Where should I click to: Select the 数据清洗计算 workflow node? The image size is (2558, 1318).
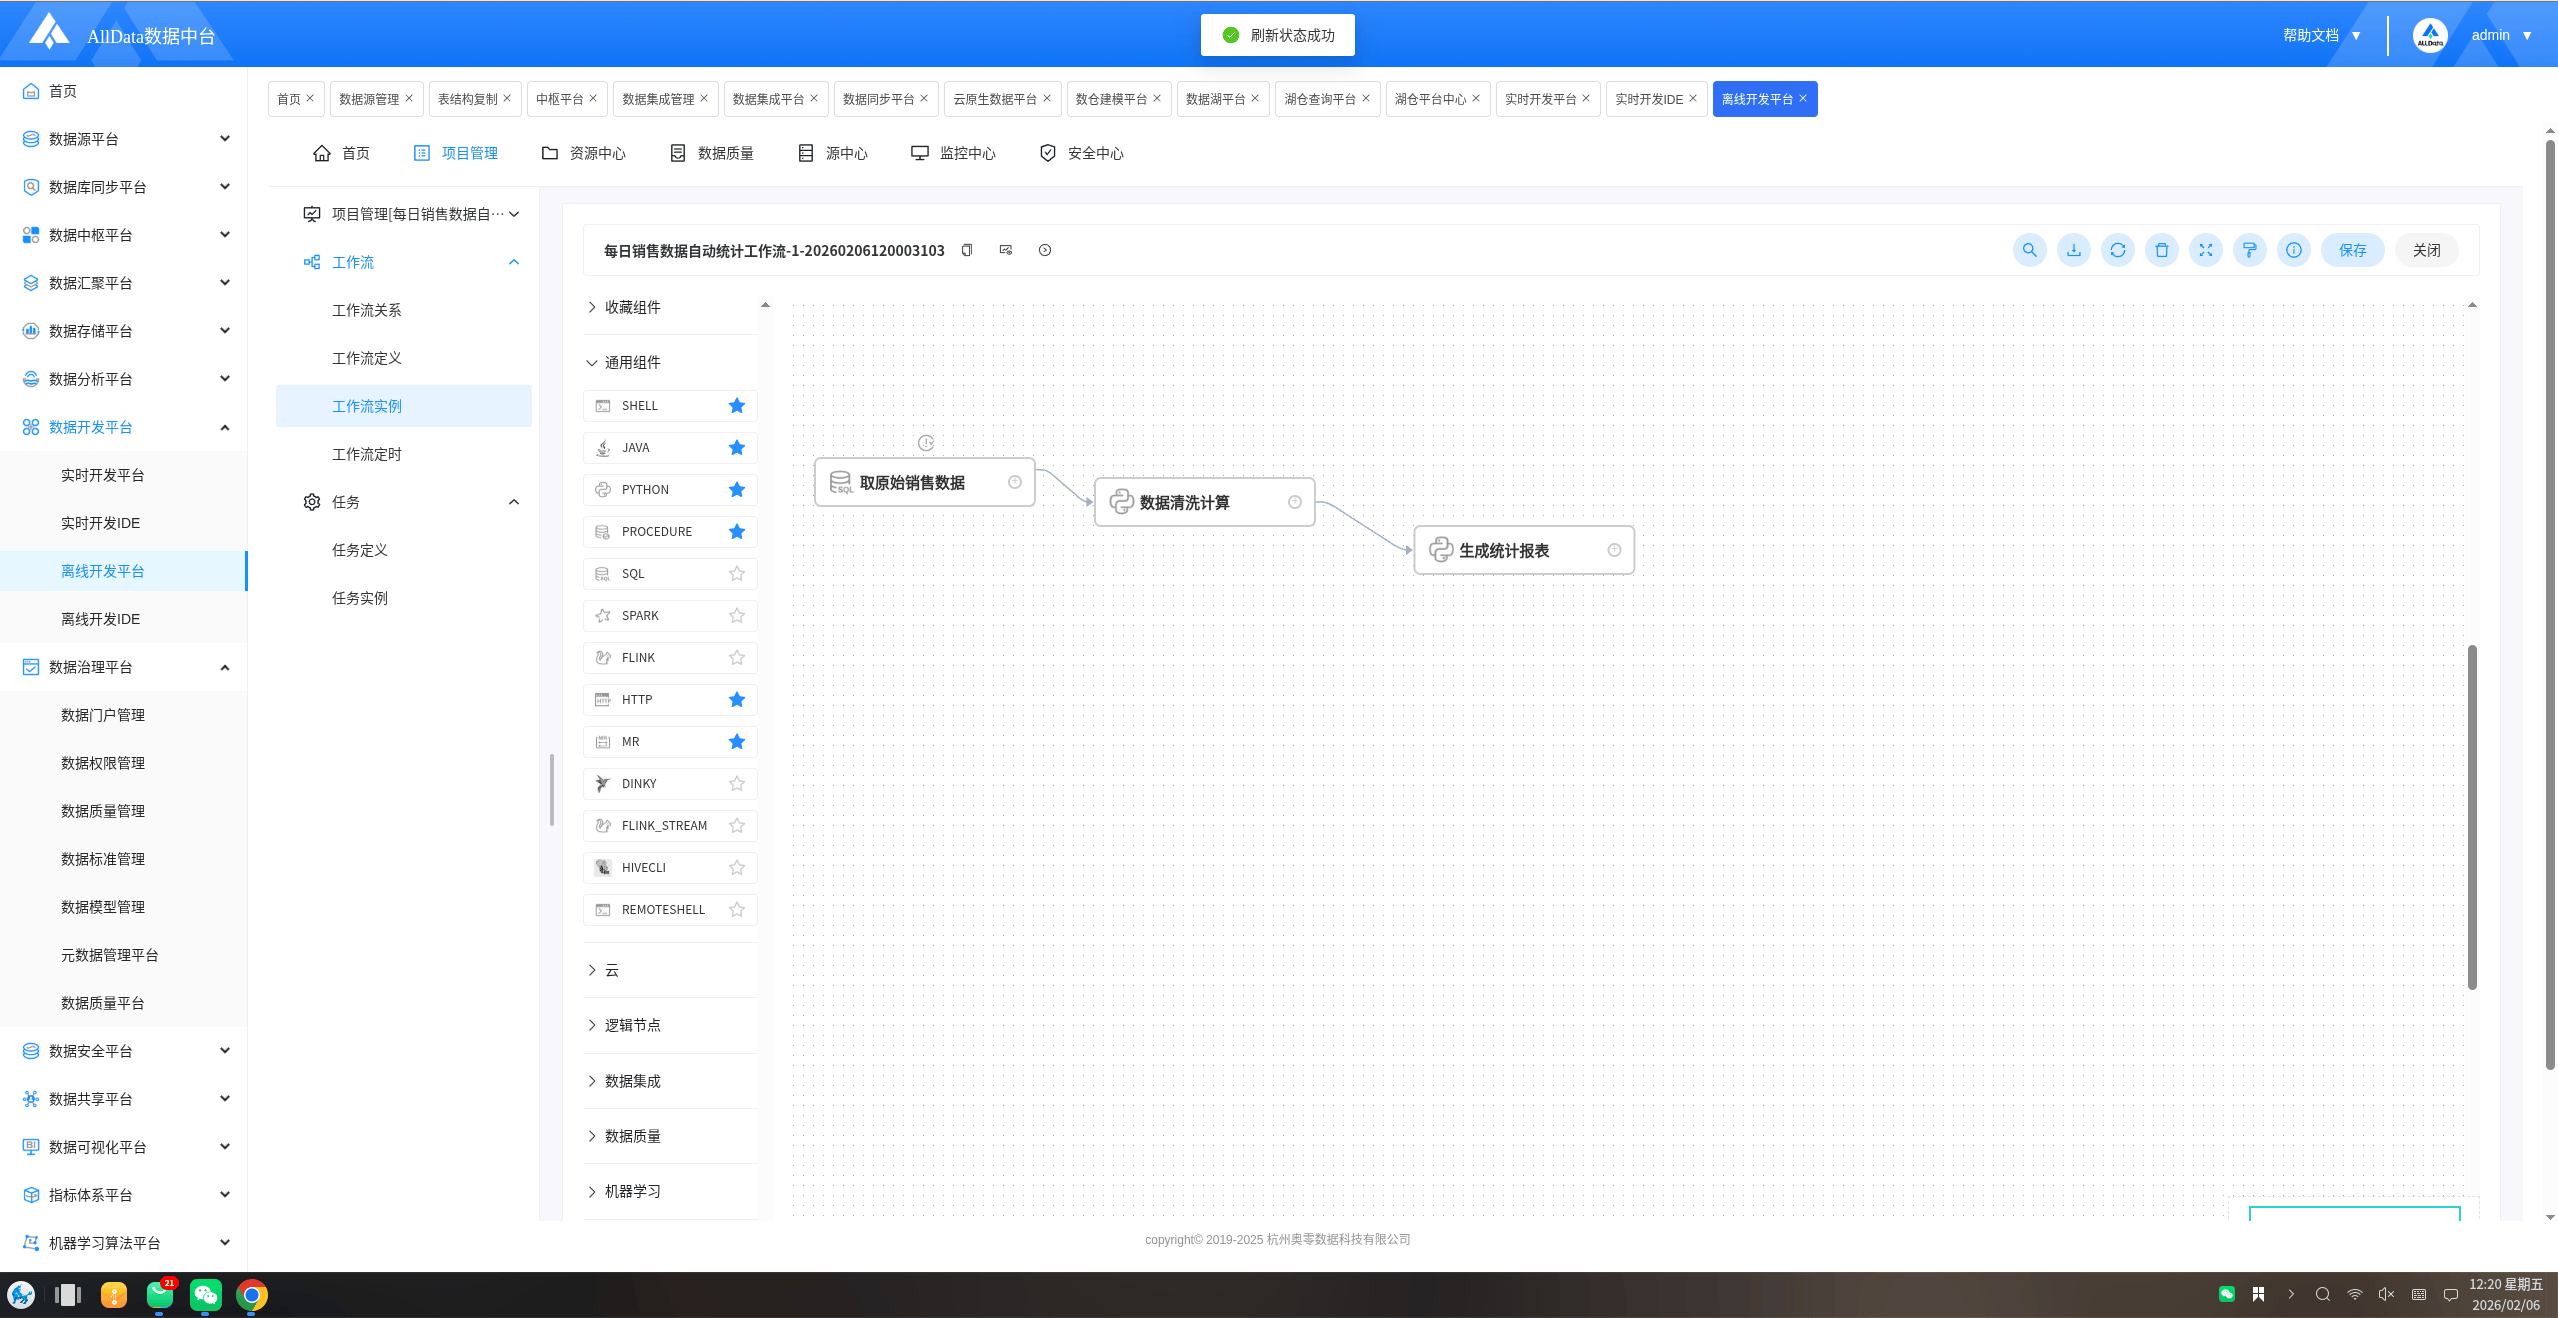coord(1185,503)
